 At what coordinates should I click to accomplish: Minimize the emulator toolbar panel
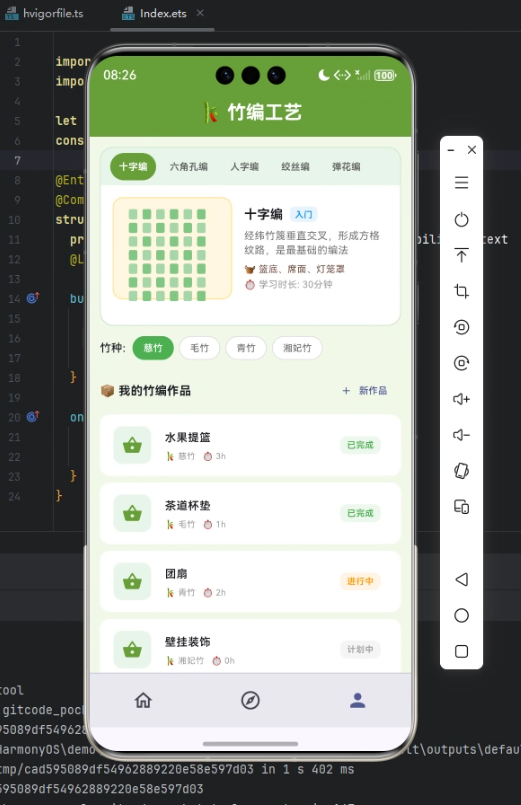click(x=451, y=150)
